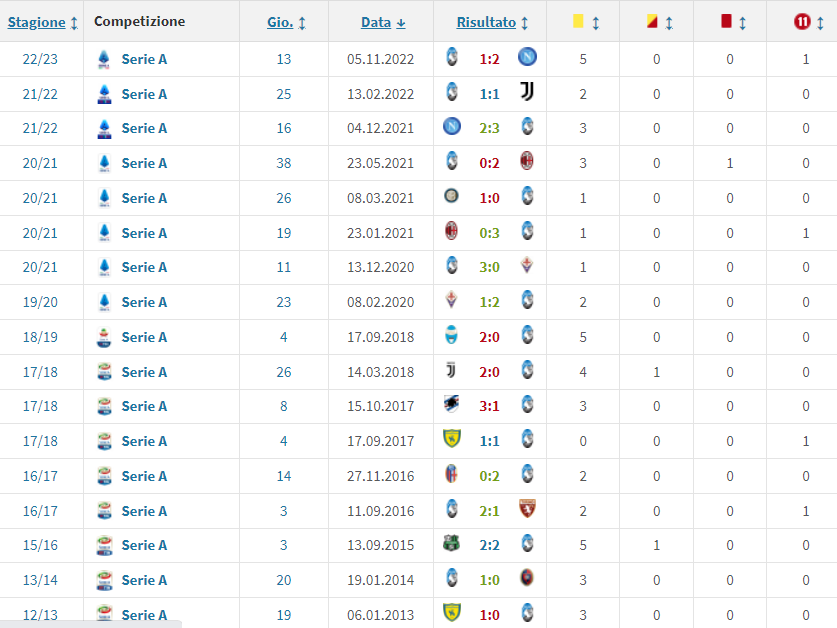Open the Serie A link for 13.02.2022
The width and height of the screenshot is (837, 628).
144,94
